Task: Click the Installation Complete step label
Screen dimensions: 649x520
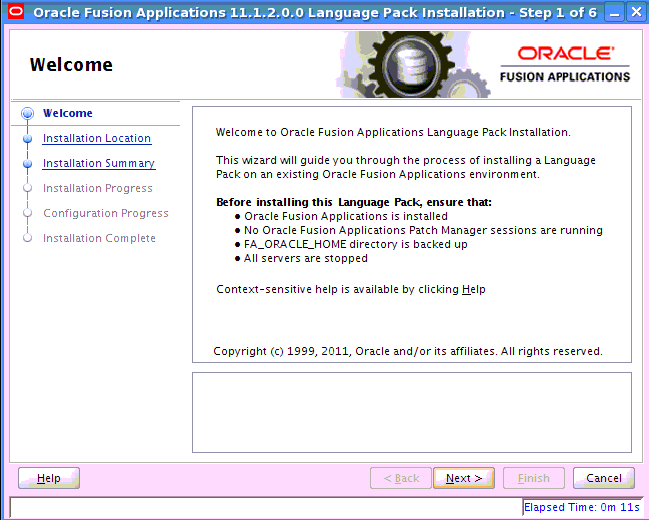Action: tap(99, 238)
